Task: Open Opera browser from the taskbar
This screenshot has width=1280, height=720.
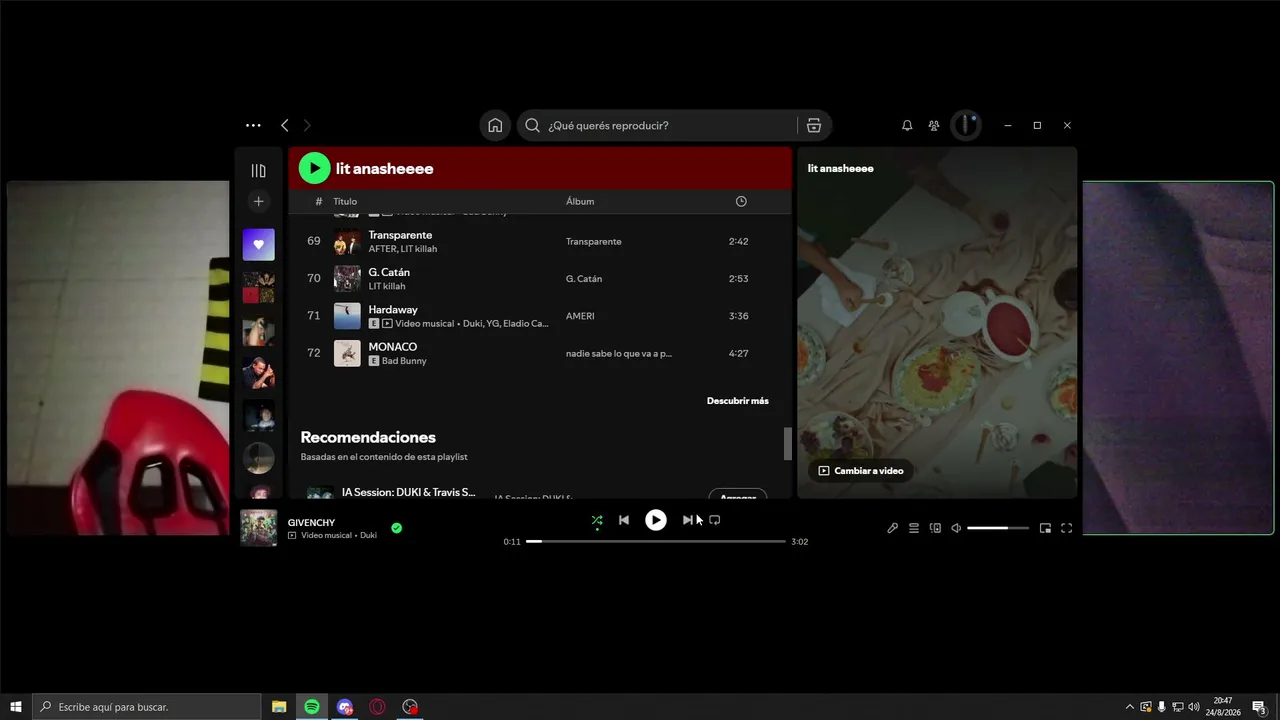Action: (377, 707)
